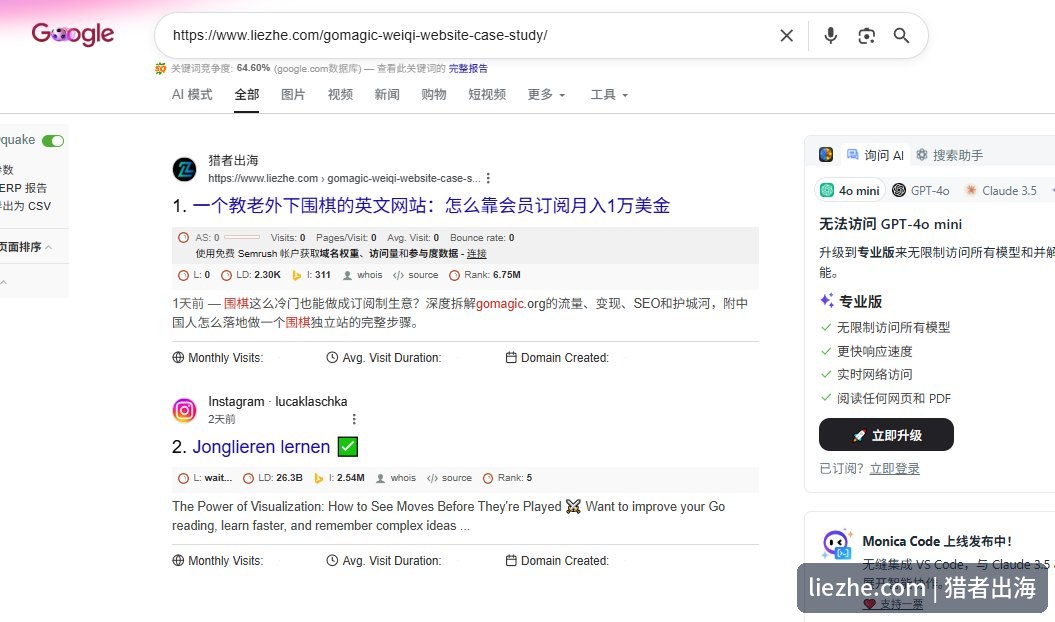Viewport: 1055px width, 622px height.
Task: Open the first result title about 围棋英文网站
Action: pyautogui.click(x=431, y=205)
